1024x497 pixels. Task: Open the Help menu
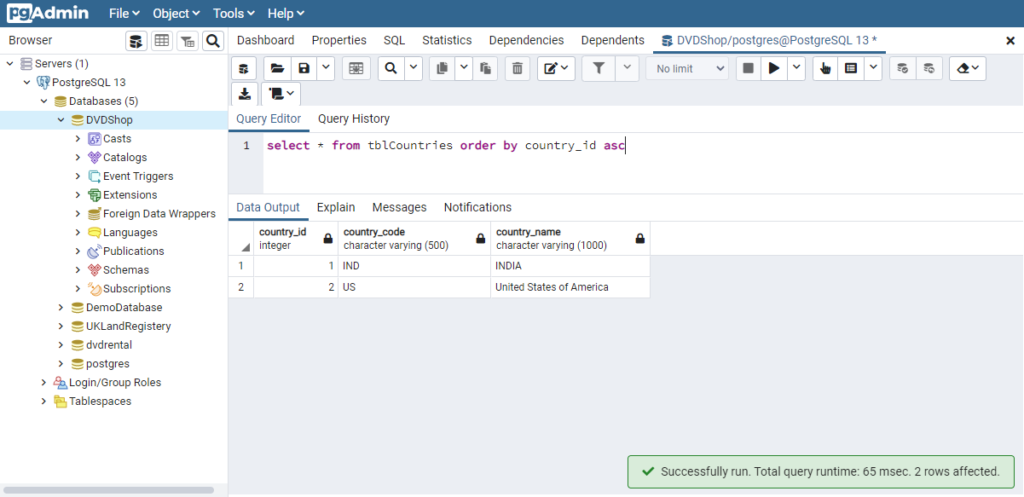(285, 13)
